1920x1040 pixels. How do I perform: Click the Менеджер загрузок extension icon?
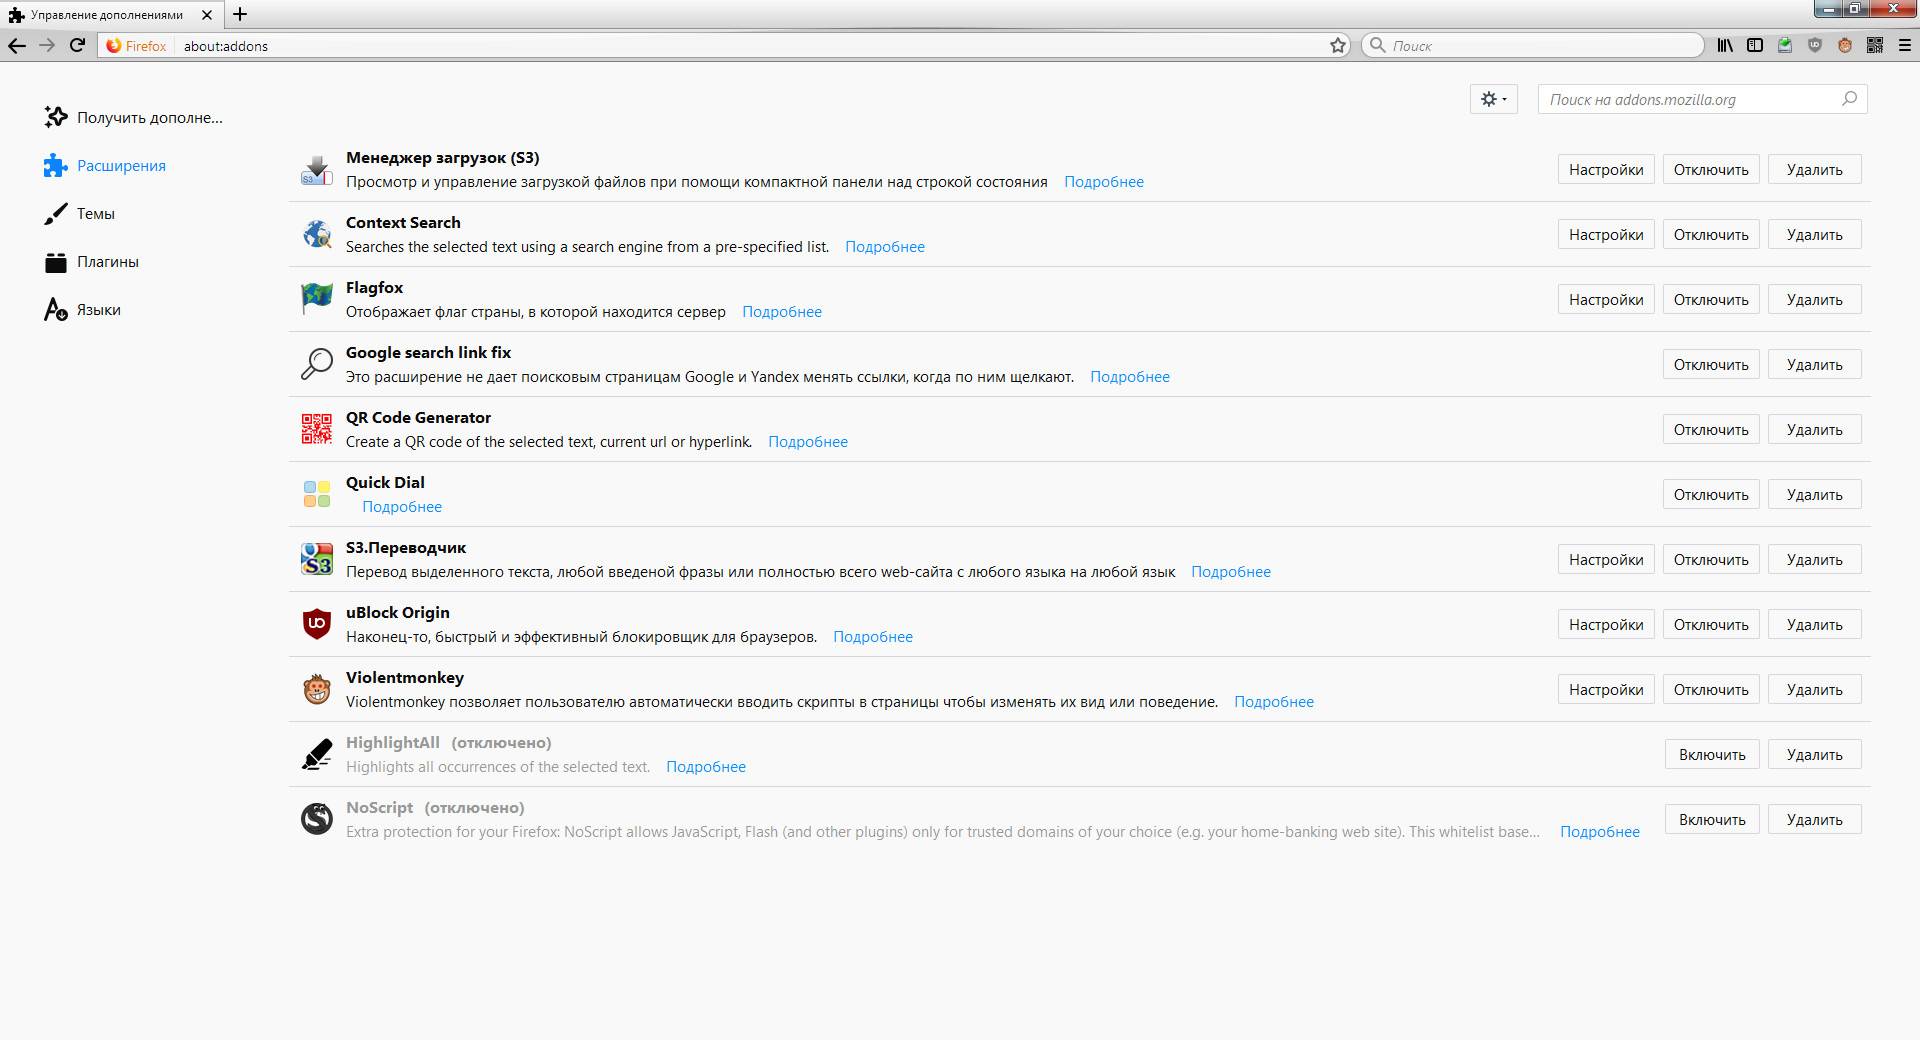click(x=317, y=169)
